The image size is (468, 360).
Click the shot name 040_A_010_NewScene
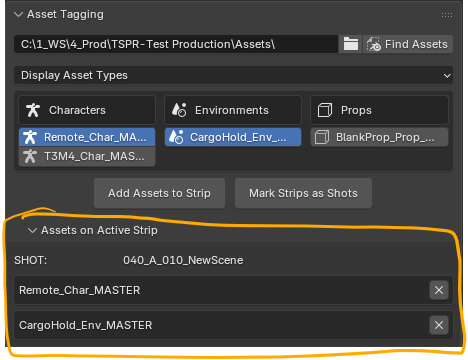[x=183, y=260]
